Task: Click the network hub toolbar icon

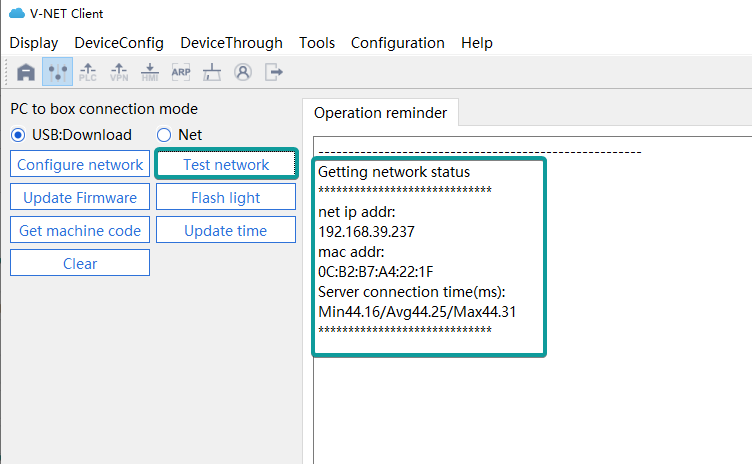Action: [212, 72]
